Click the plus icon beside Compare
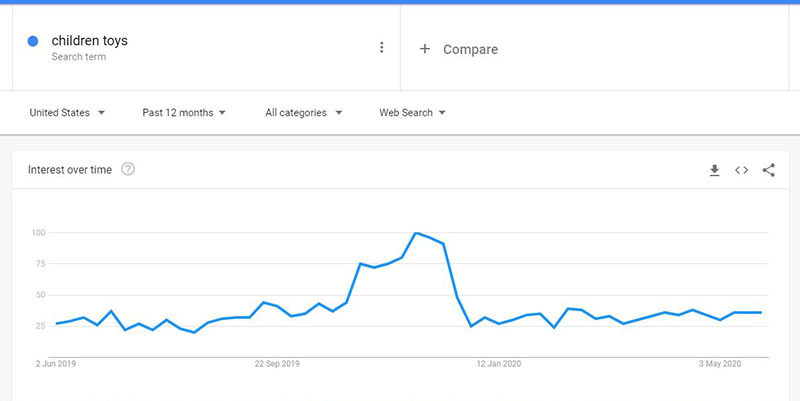Screen dimensions: 800x401 424,49
